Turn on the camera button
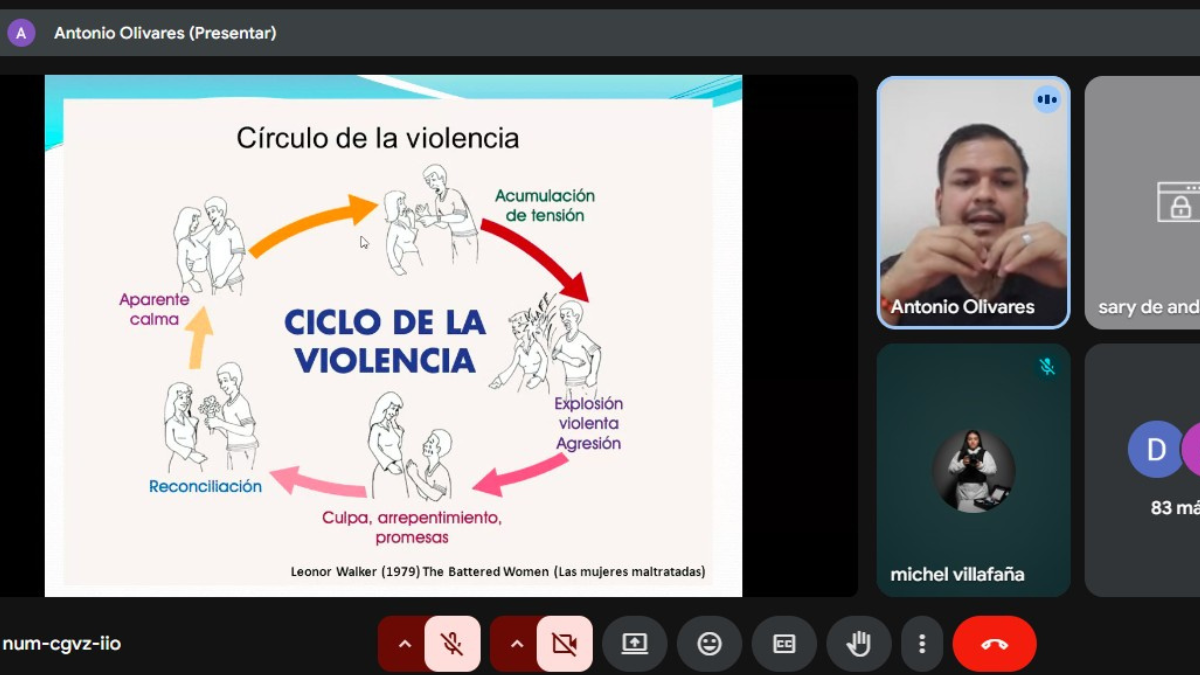The width and height of the screenshot is (1200, 675). [x=564, y=644]
